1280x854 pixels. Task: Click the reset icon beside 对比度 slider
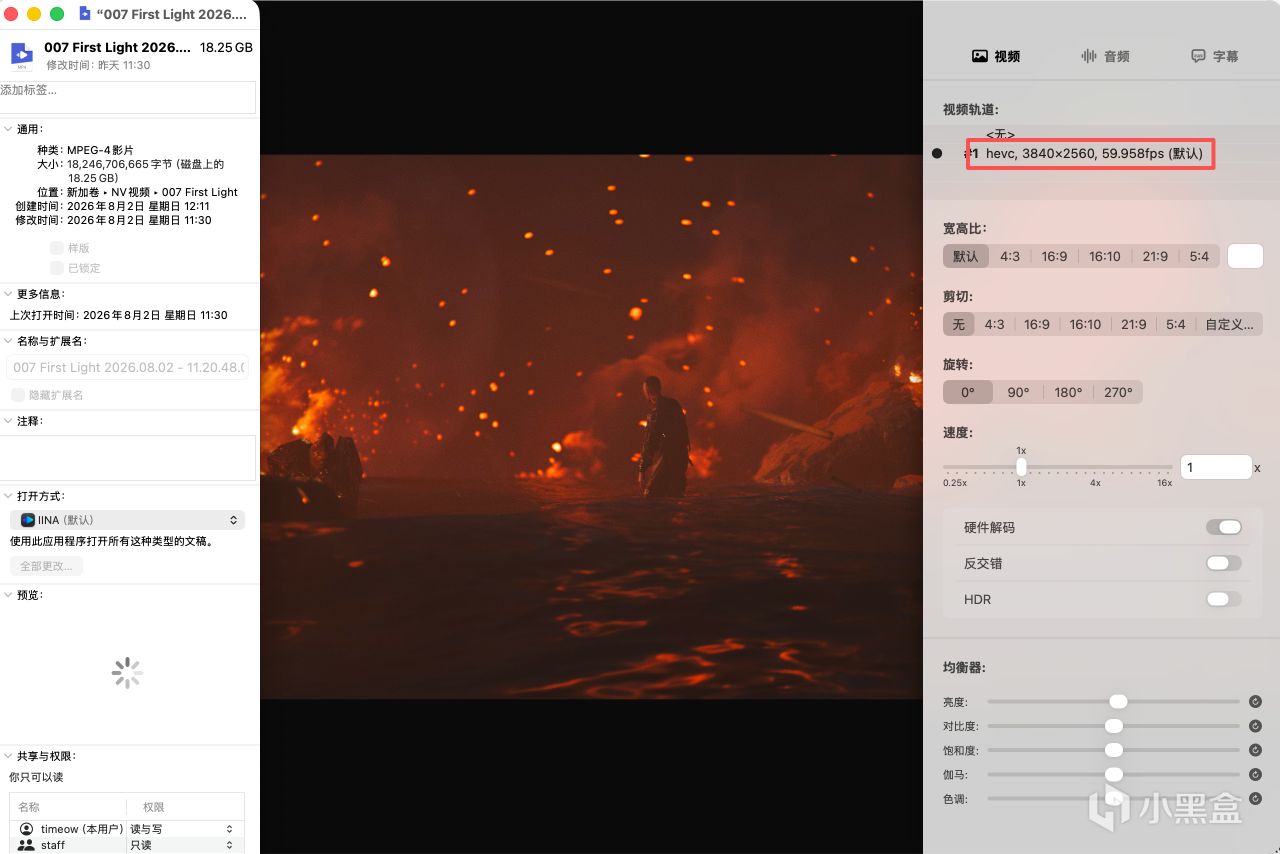[x=1255, y=726]
